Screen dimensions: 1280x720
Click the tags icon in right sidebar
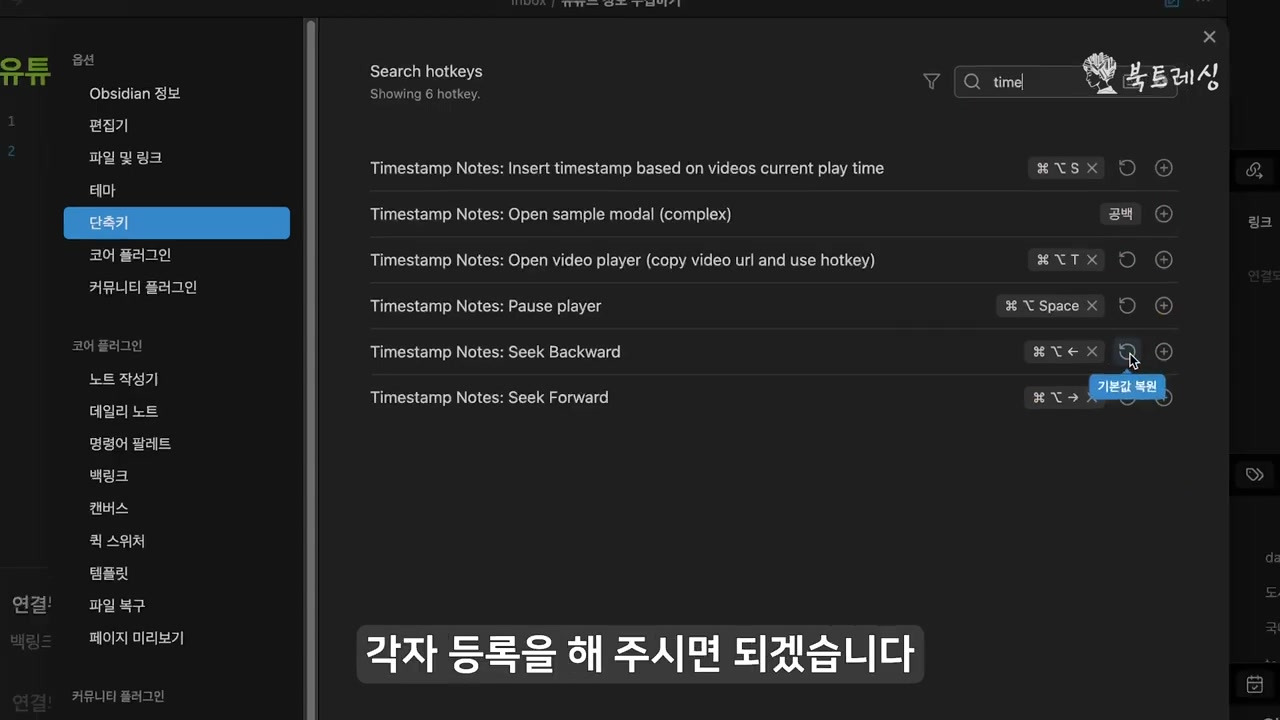coord(1254,474)
